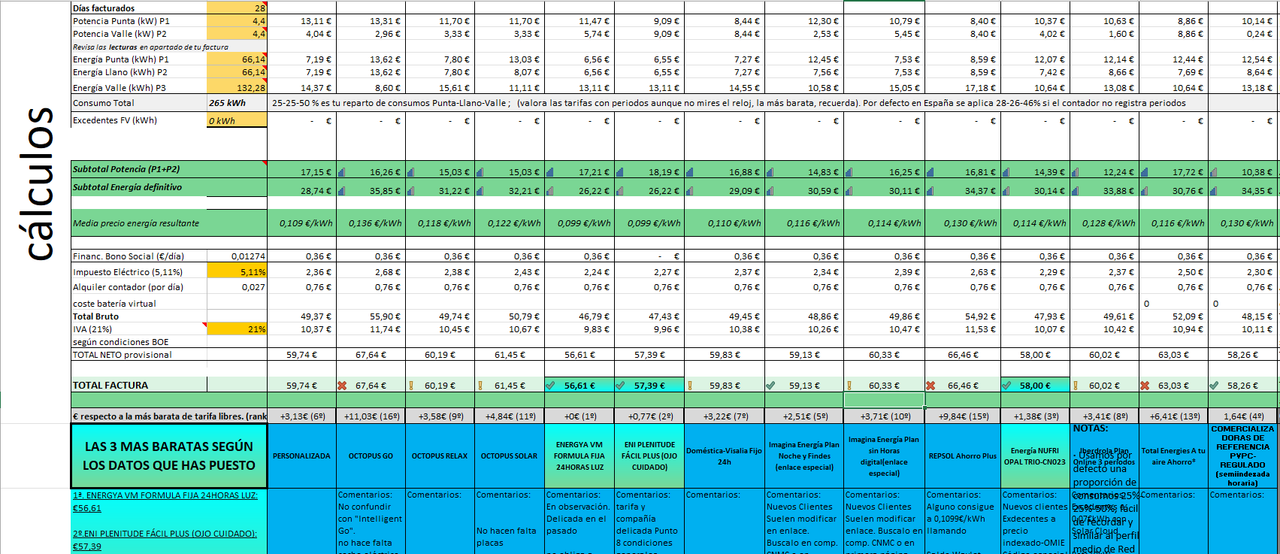Select the Energía Punta P1 yellow cell 66,14
The height and width of the screenshot is (554, 1280).
(x=237, y=60)
